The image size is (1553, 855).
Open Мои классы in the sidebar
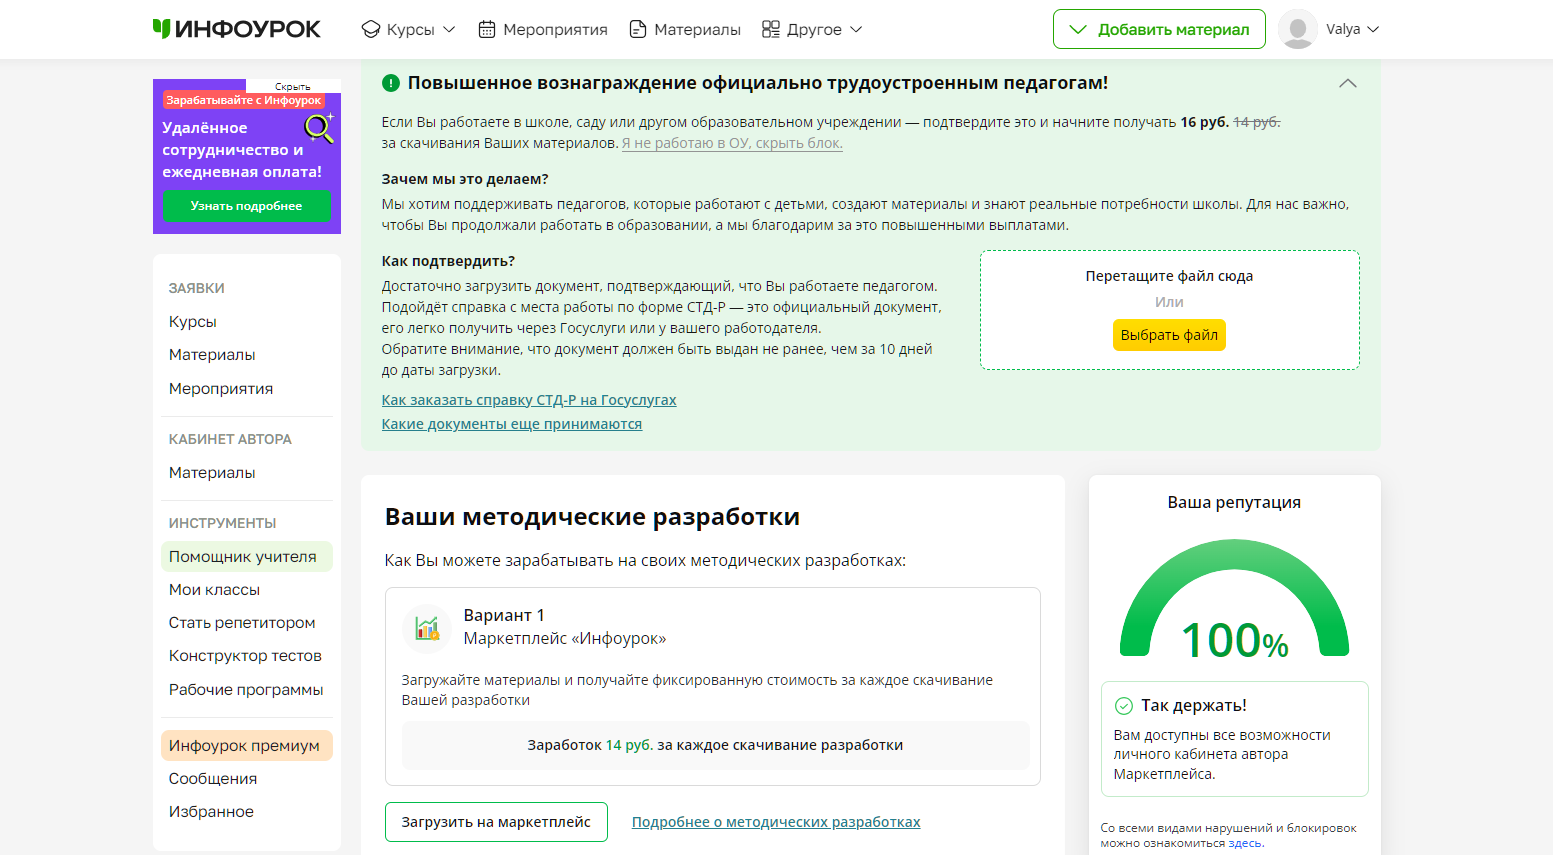(x=214, y=590)
